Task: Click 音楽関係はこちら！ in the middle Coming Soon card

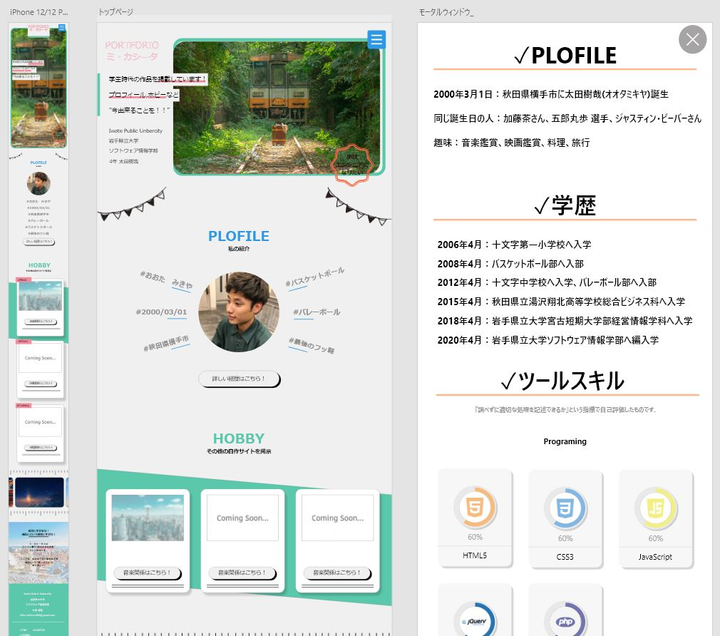Action: coord(242,573)
